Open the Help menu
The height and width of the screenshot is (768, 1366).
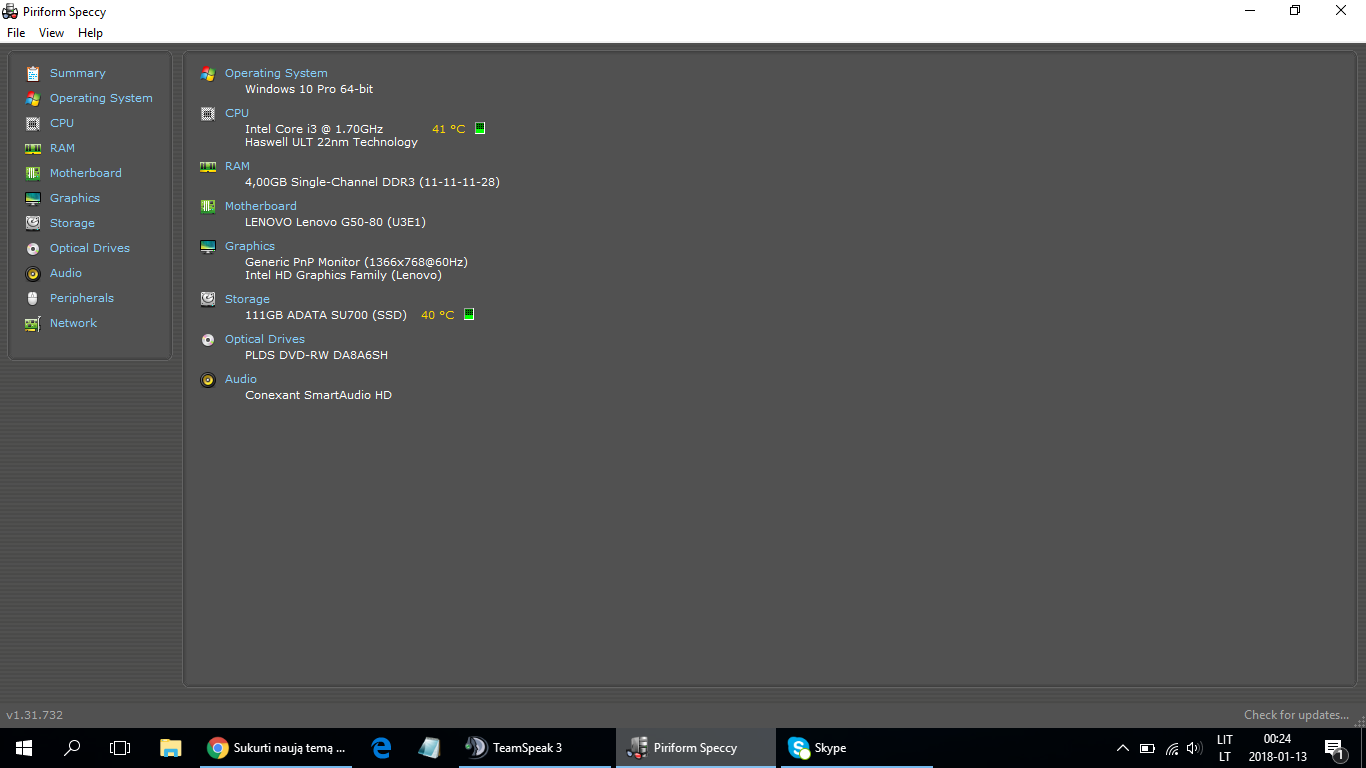pos(90,33)
